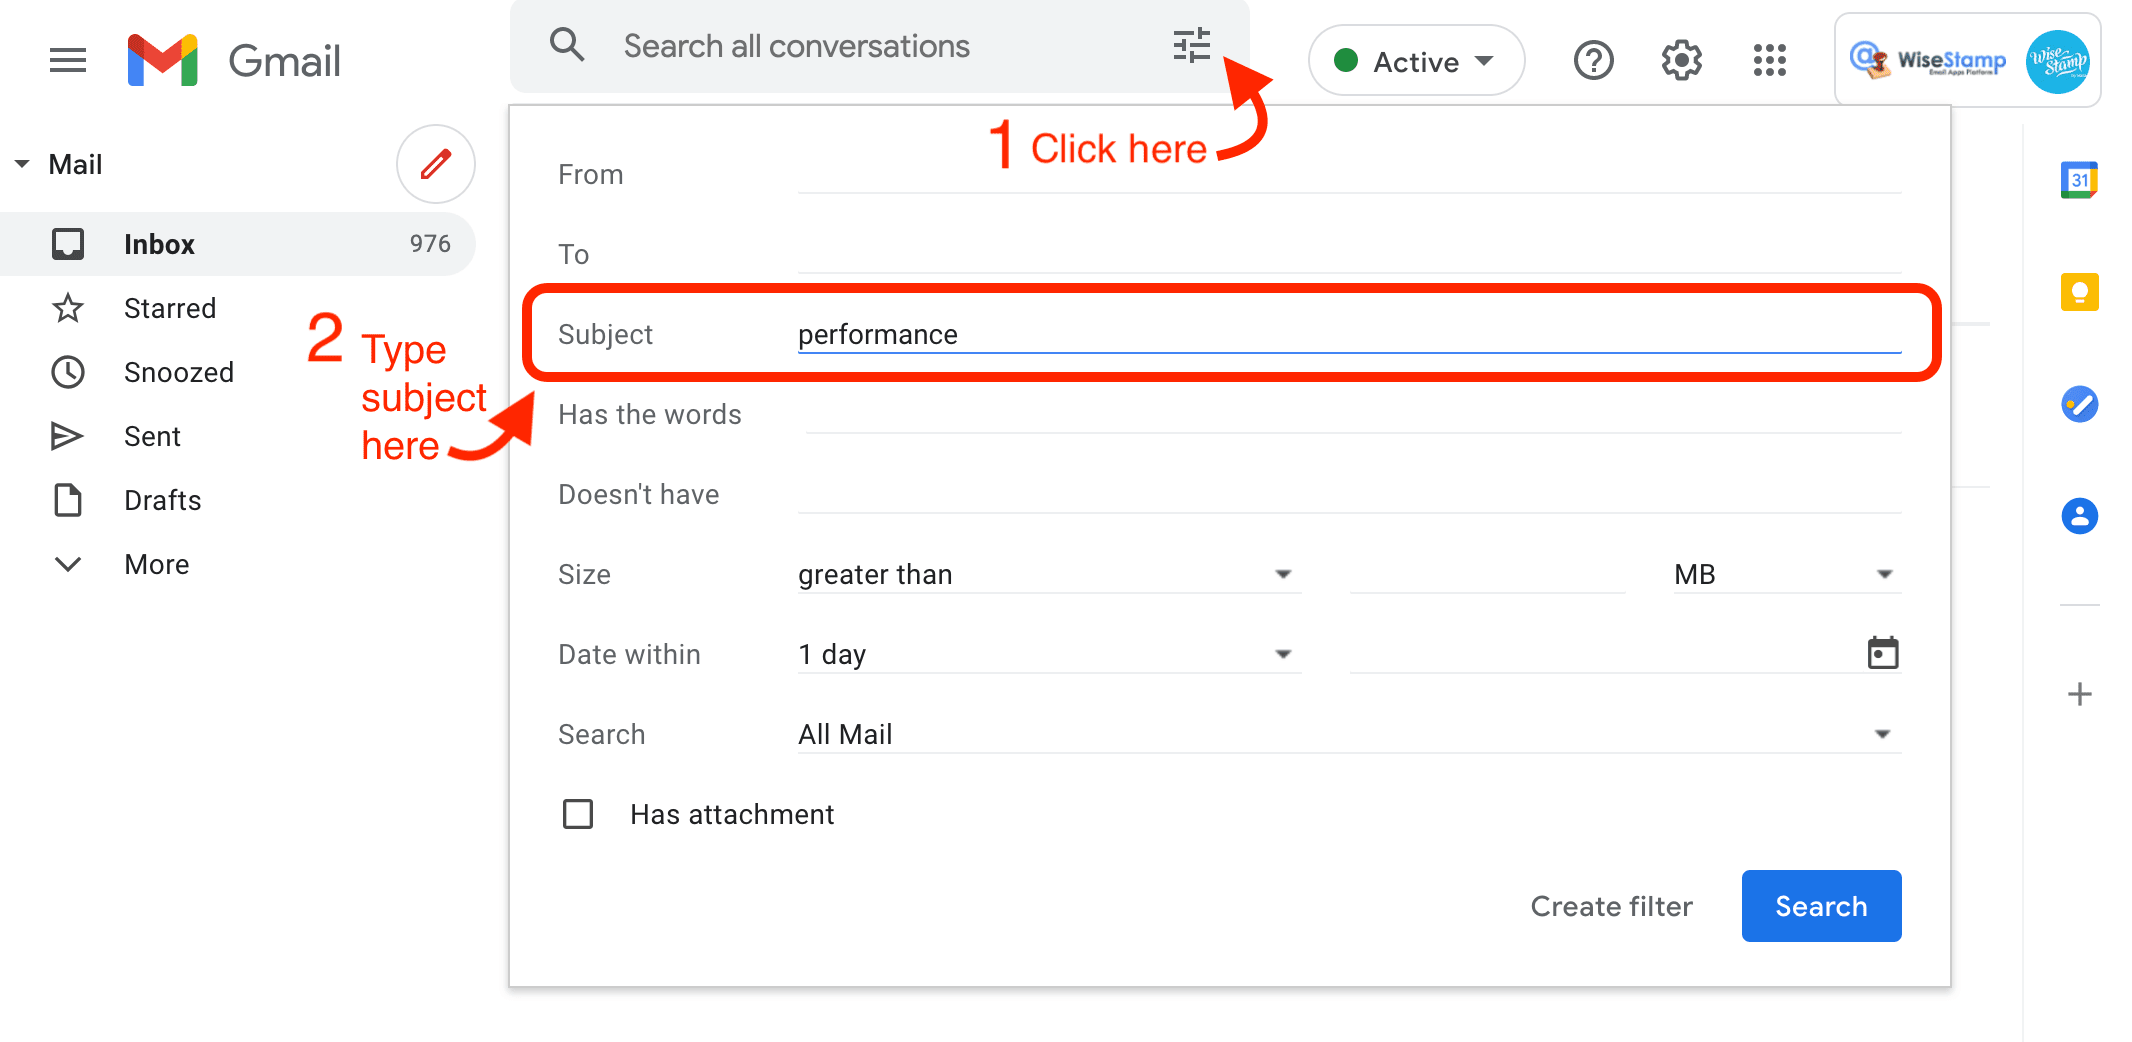The height and width of the screenshot is (1042, 2132).
Task: Open the calendar date picker icon
Action: click(1883, 654)
